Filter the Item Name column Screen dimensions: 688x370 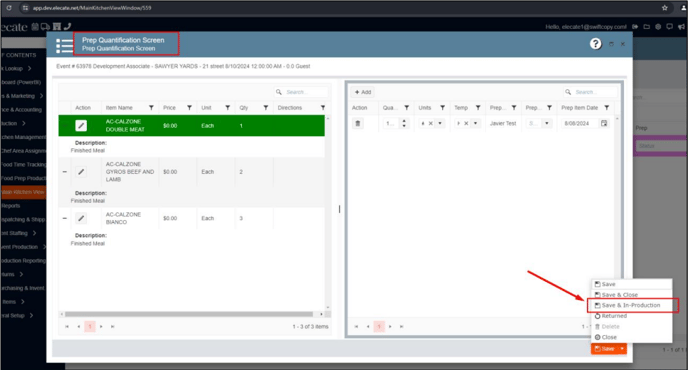[x=151, y=108]
